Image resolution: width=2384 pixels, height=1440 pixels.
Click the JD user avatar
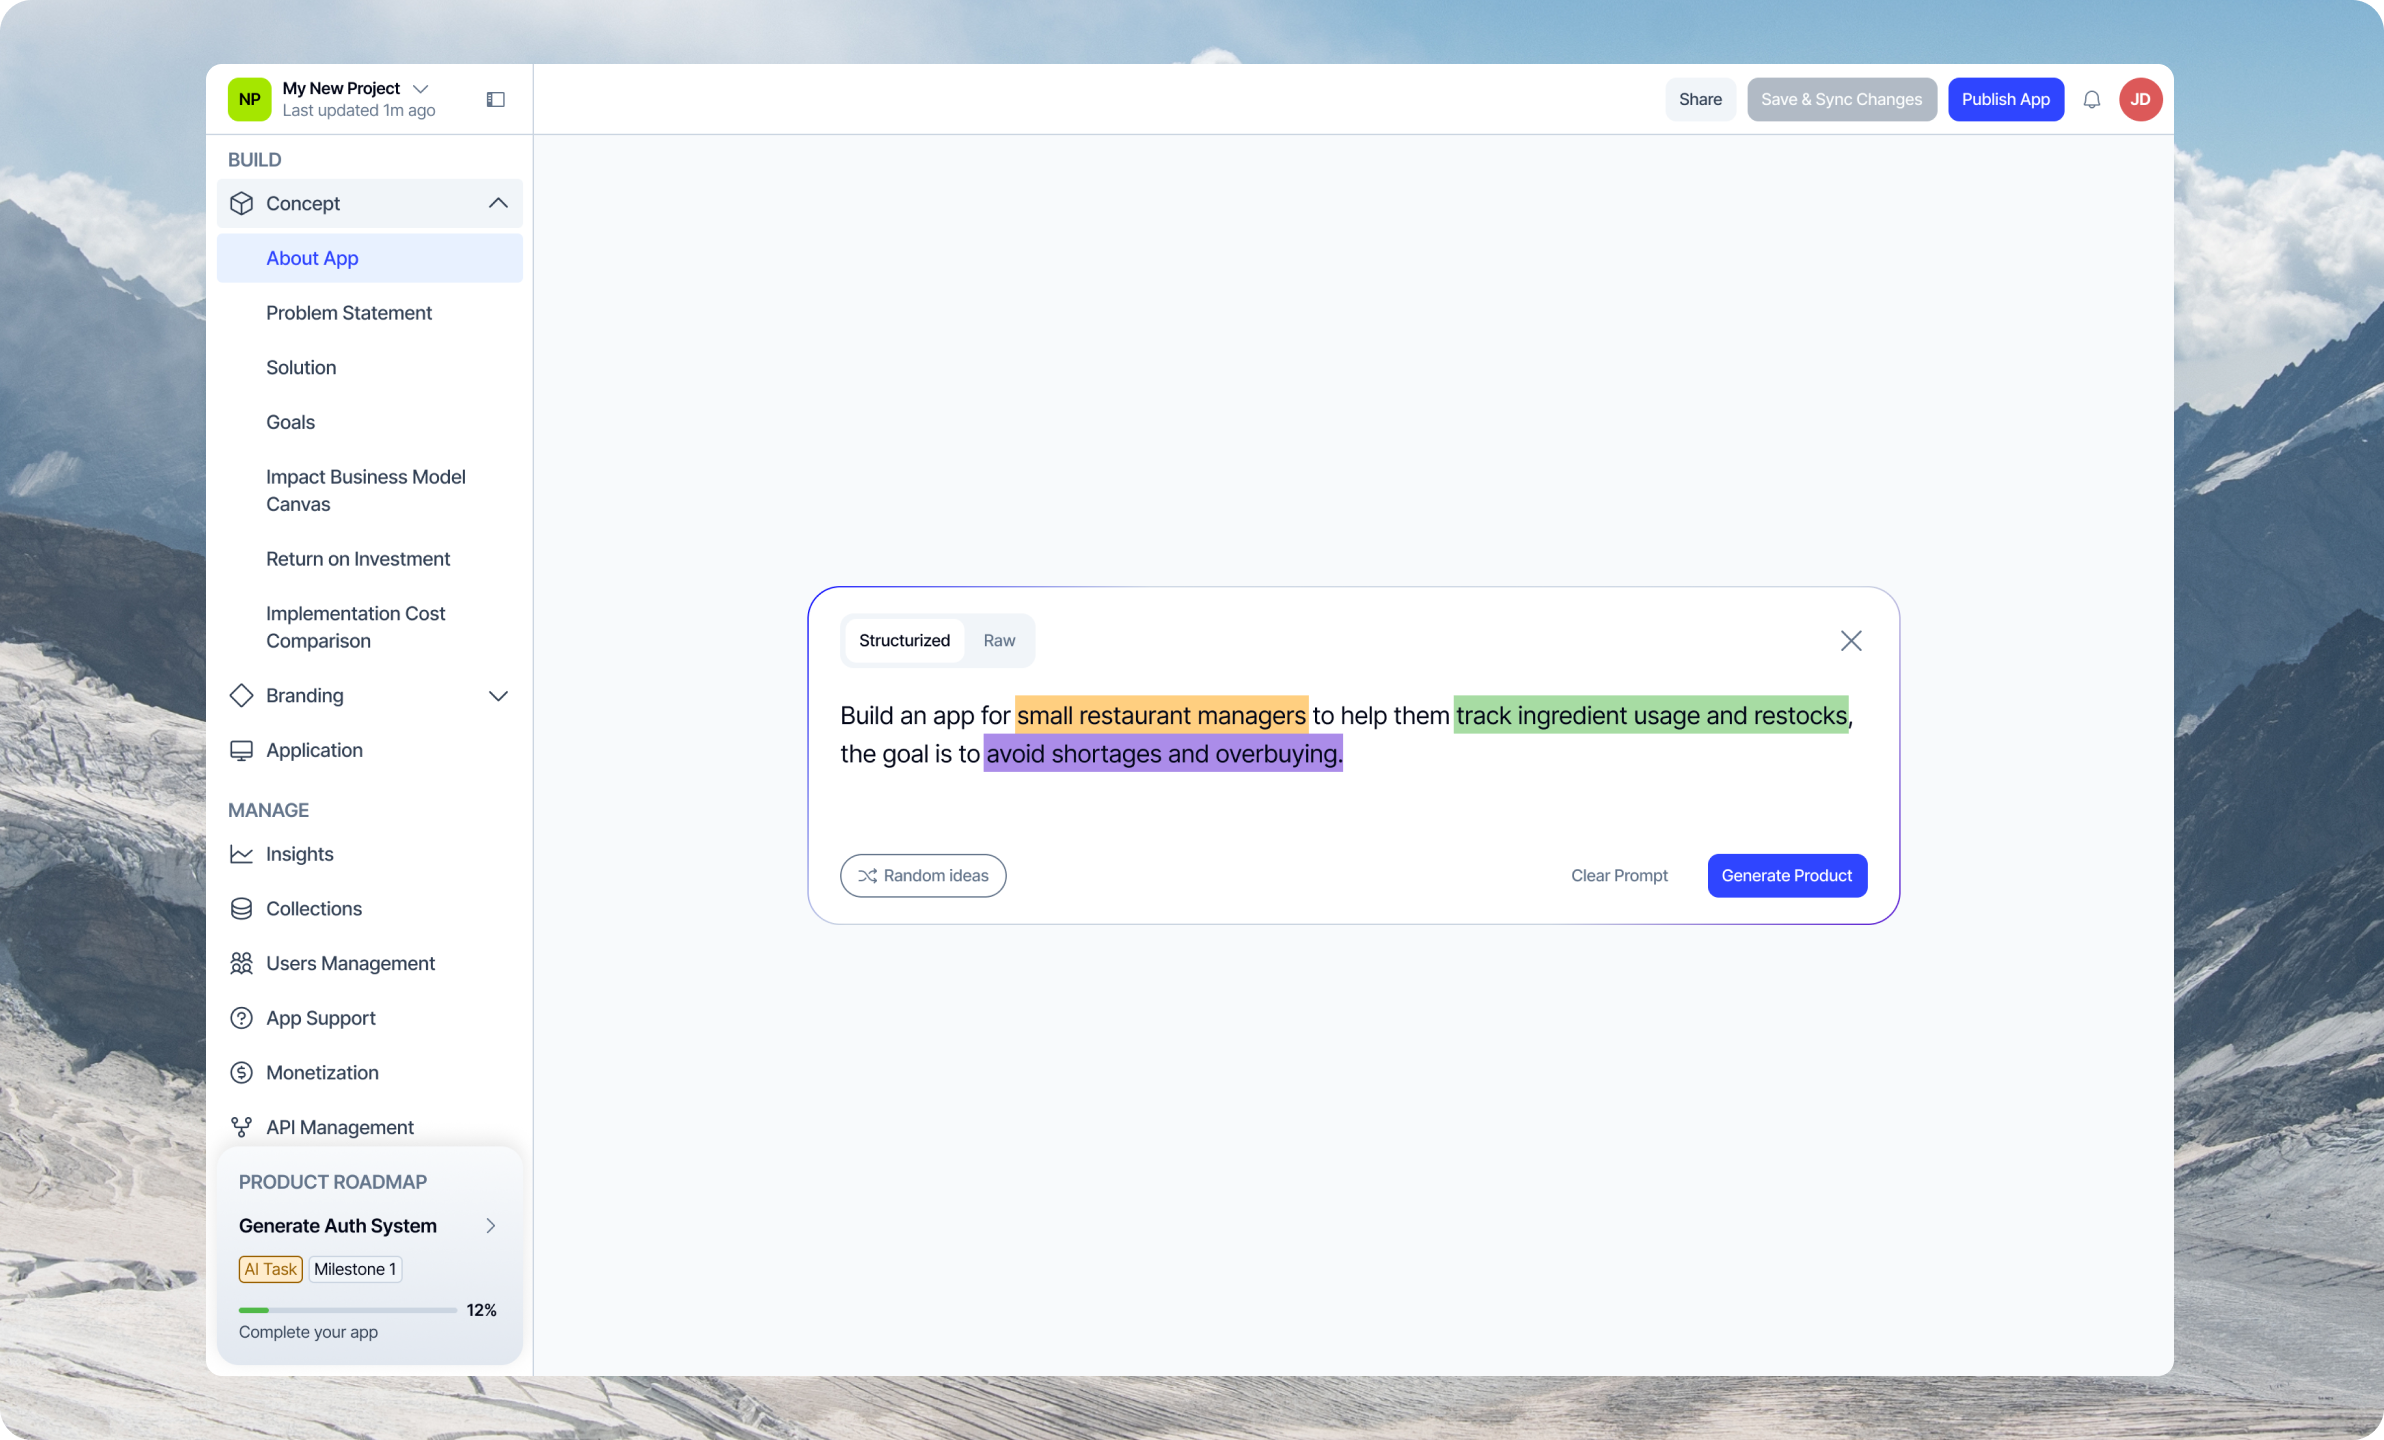pyautogui.click(x=2140, y=99)
